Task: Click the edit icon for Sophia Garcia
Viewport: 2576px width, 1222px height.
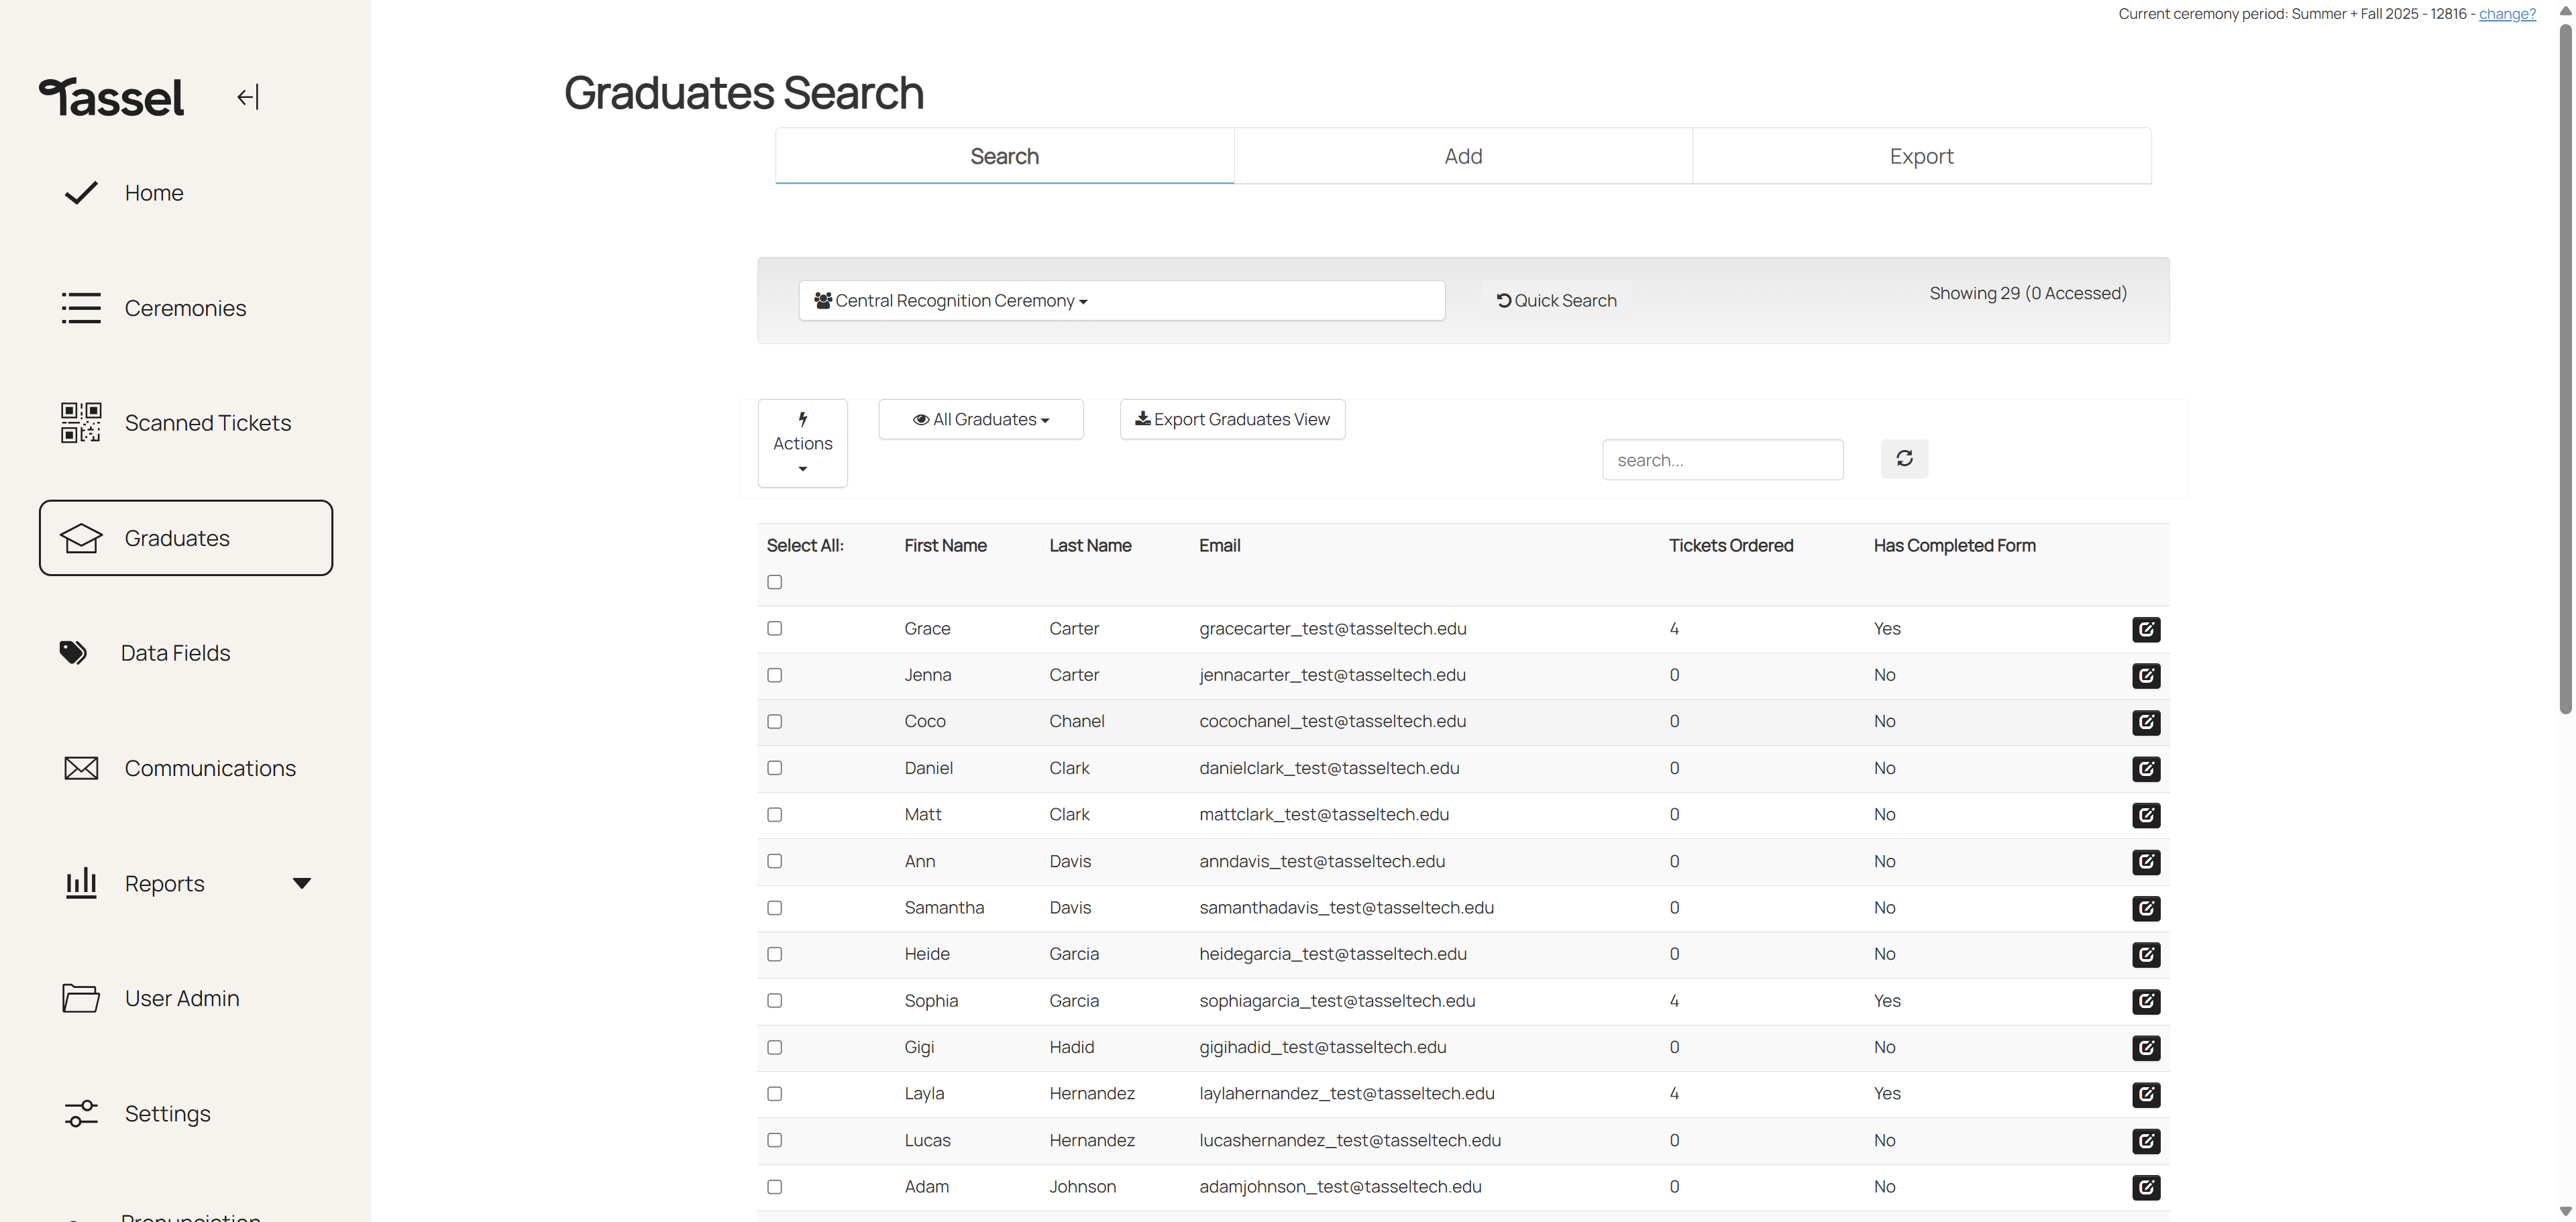Action: point(2146,1001)
